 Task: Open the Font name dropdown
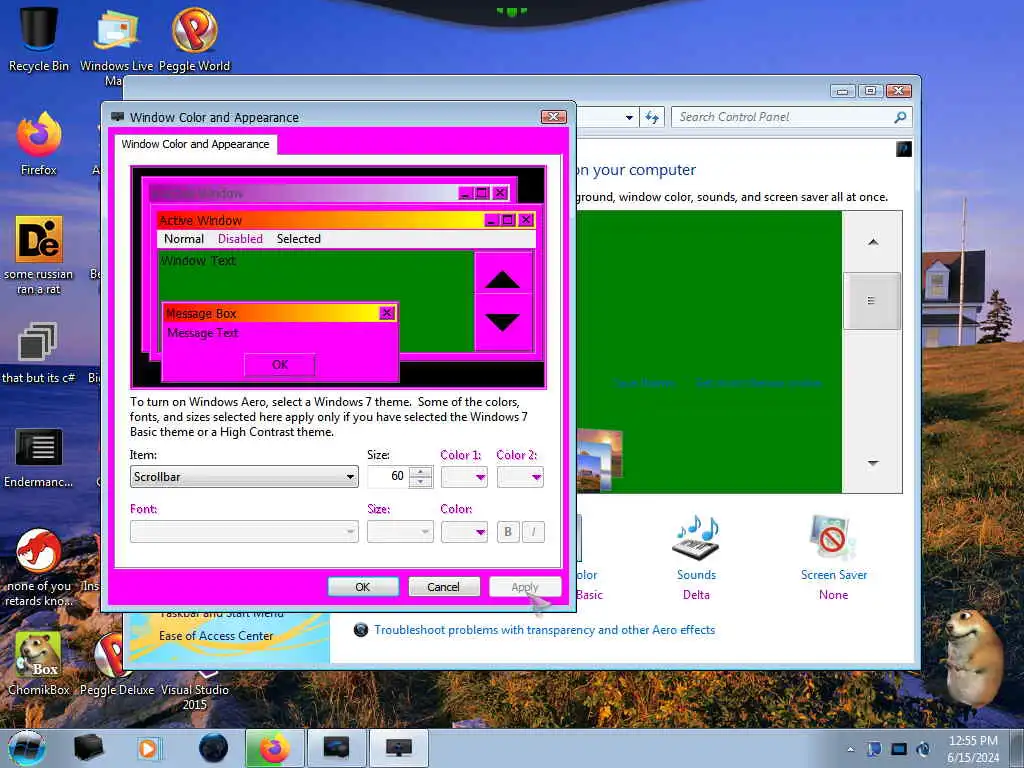click(244, 532)
